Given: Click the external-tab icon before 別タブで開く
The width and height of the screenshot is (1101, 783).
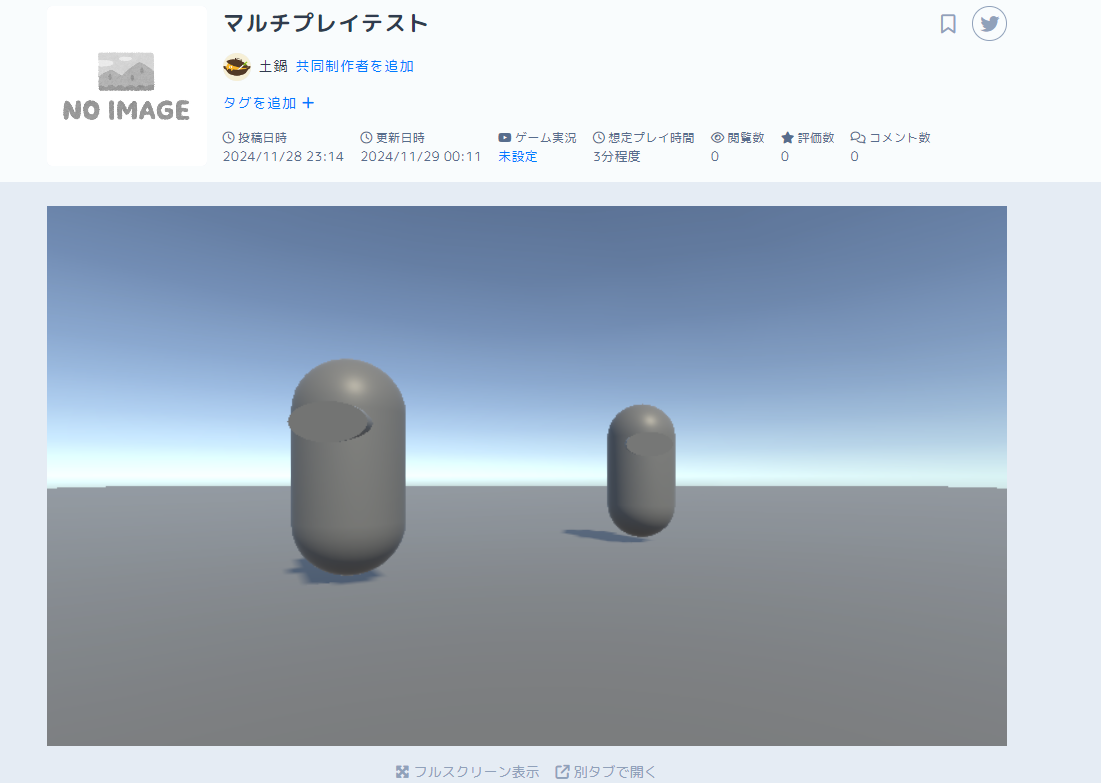Looking at the screenshot, I should [562, 771].
